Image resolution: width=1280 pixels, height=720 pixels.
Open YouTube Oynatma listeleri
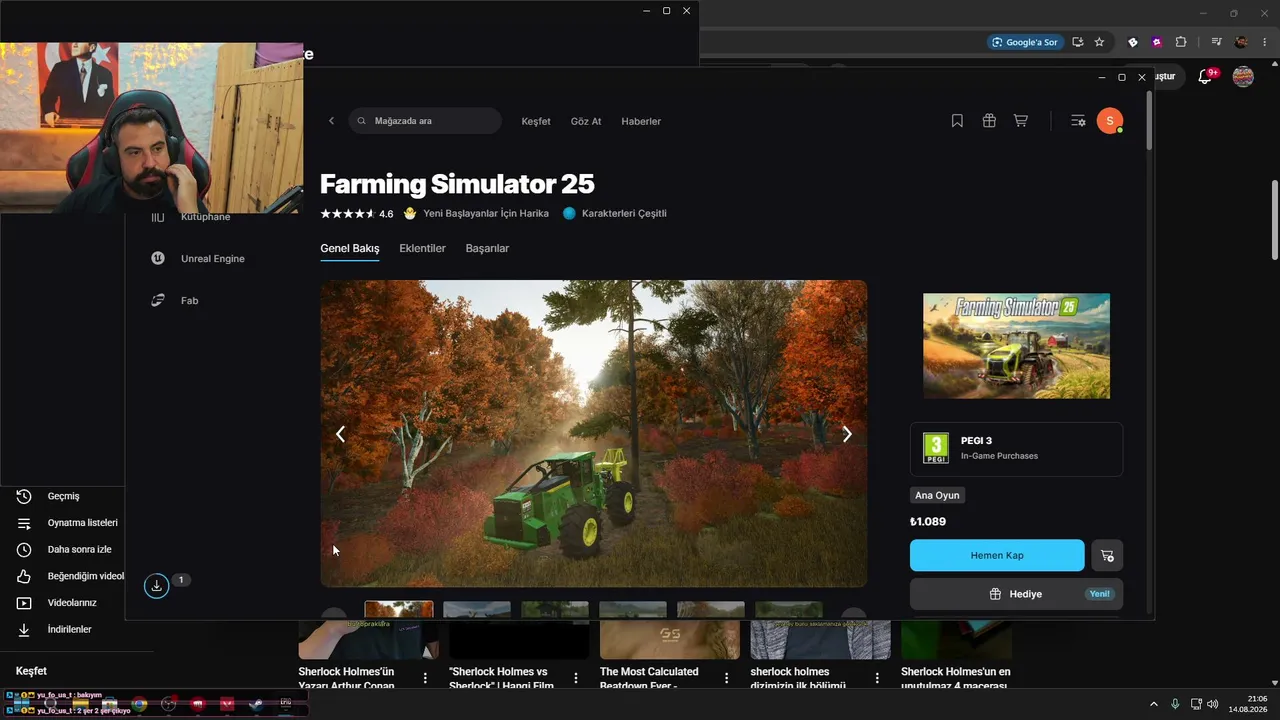66,523
